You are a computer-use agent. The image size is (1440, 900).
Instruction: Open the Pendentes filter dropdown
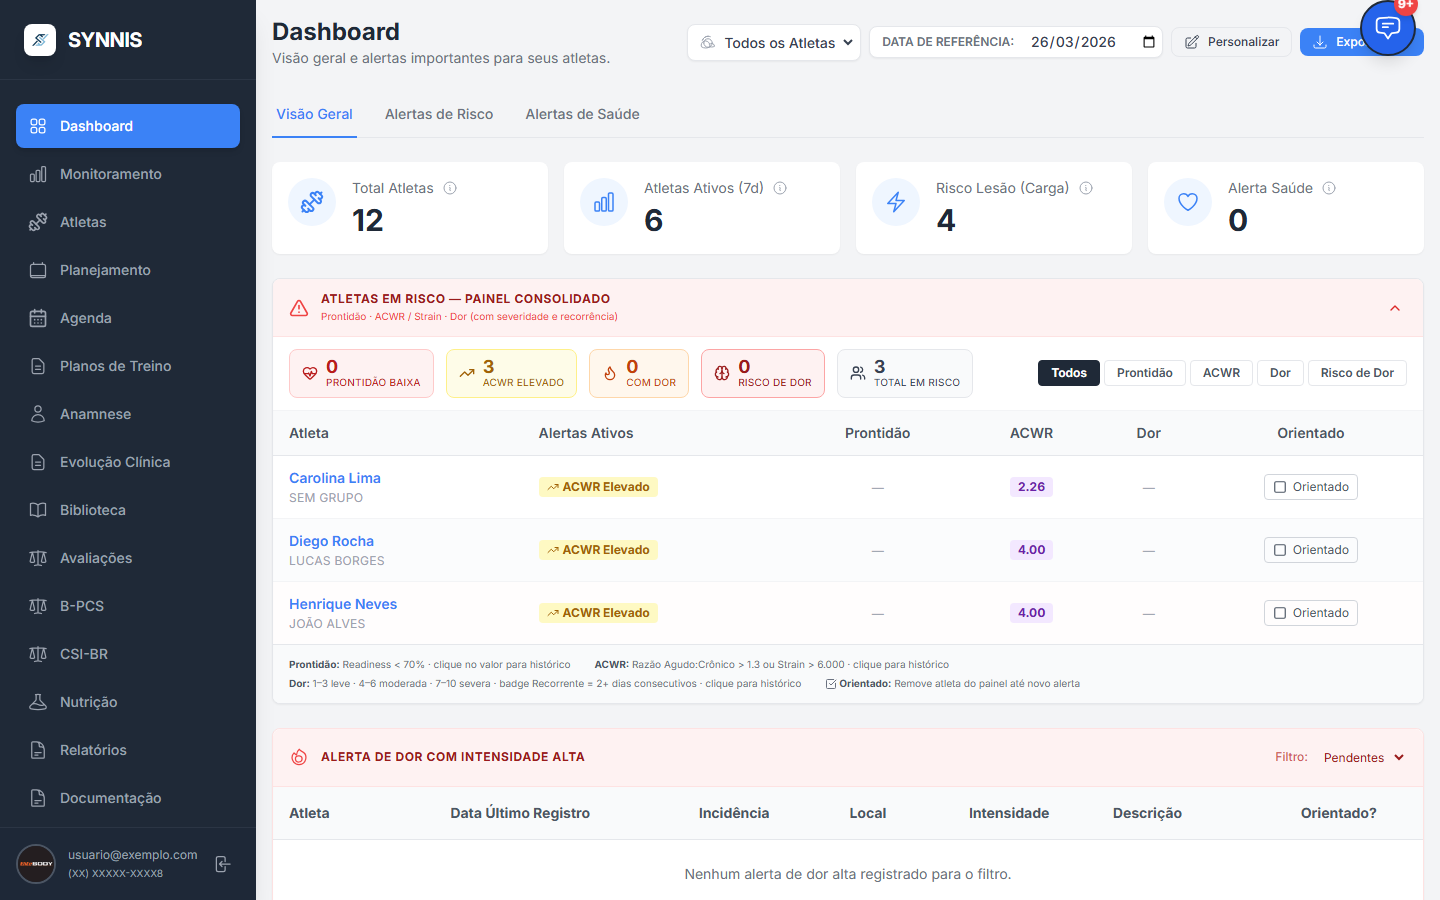(1364, 758)
